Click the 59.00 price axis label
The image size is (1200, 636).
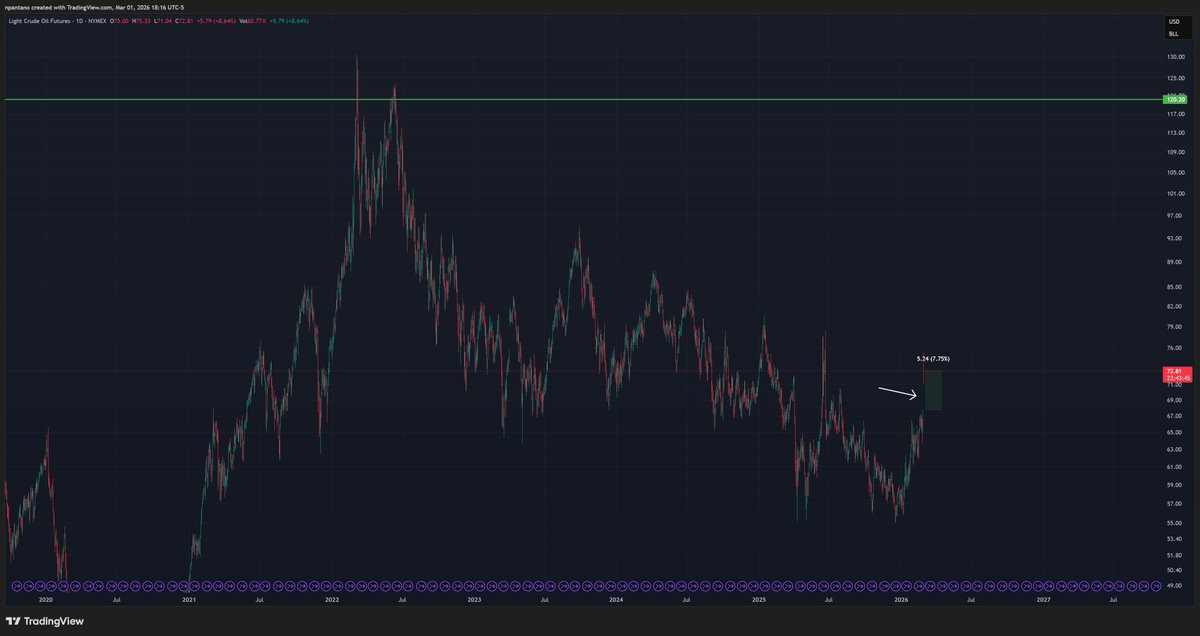pyautogui.click(x=1174, y=484)
